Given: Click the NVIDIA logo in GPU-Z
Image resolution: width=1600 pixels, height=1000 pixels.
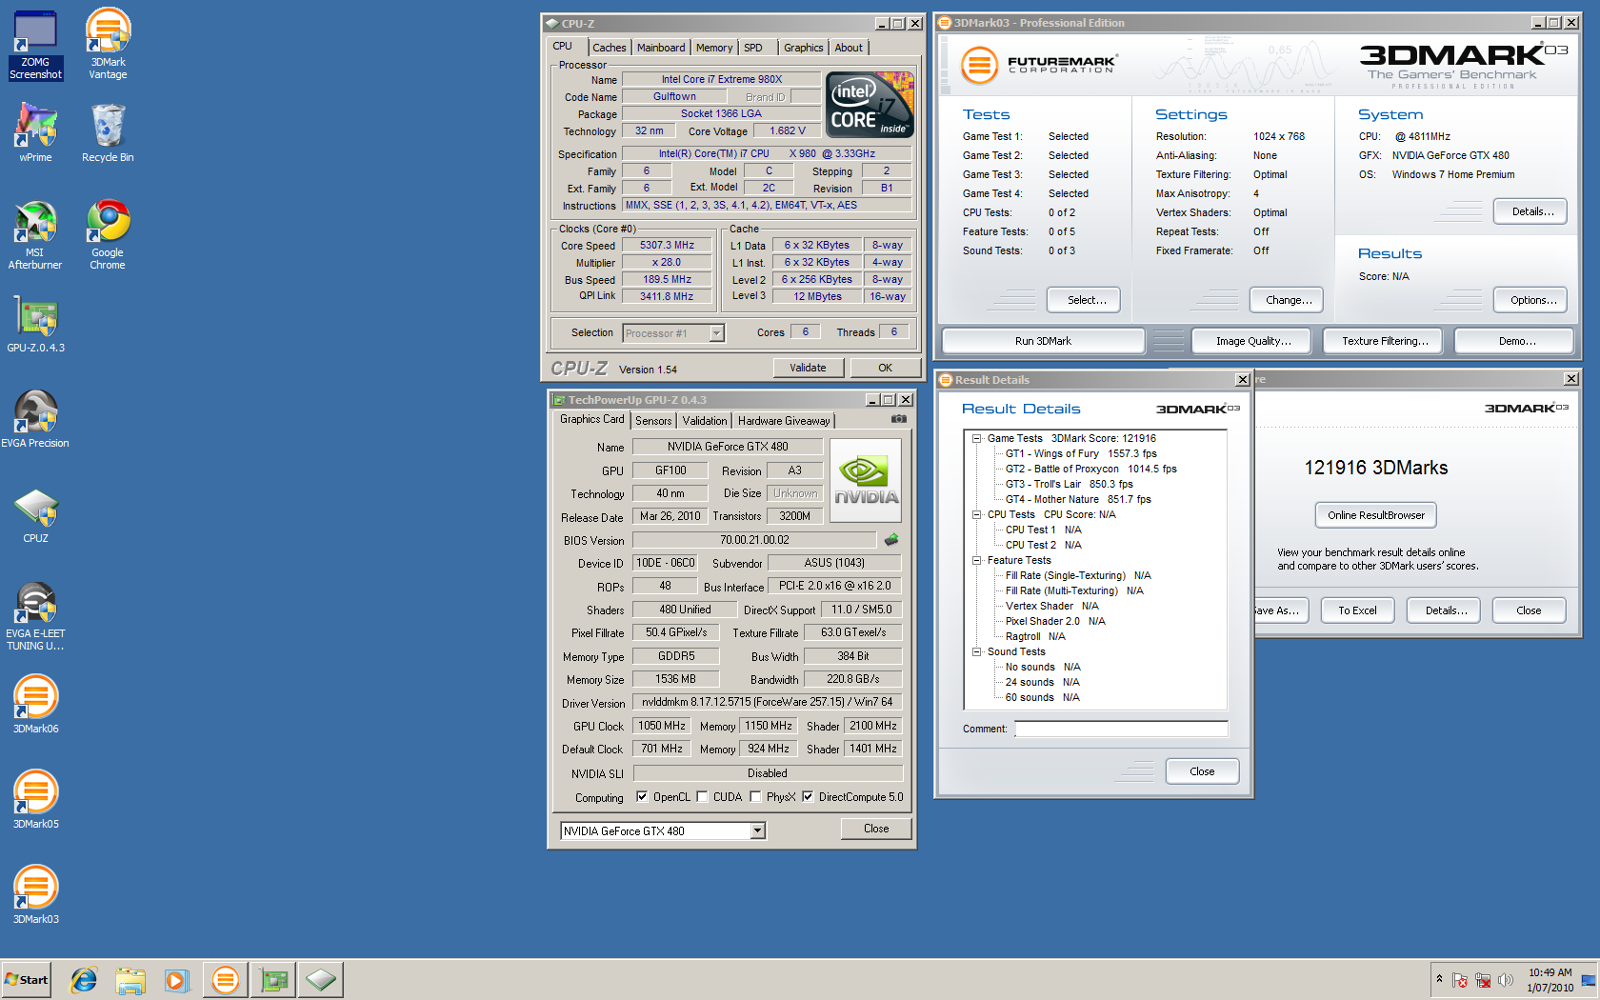Looking at the screenshot, I should tap(866, 480).
